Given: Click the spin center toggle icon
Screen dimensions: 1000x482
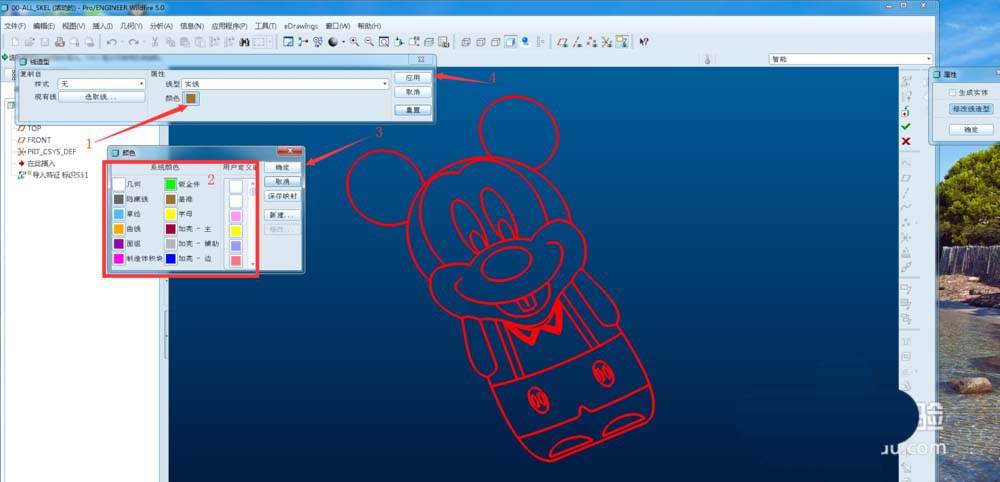Looking at the screenshot, I should pyautogui.click(x=302, y=42).
